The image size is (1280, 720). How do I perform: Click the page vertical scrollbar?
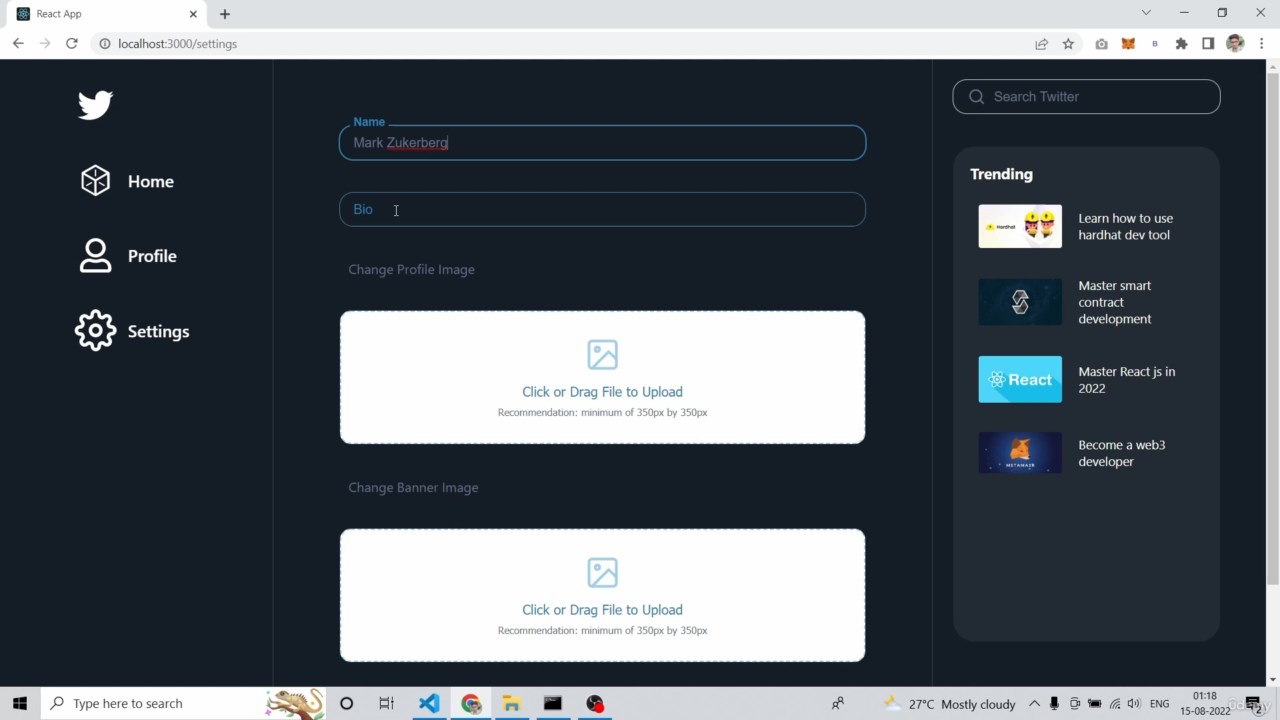[1273, 330]
